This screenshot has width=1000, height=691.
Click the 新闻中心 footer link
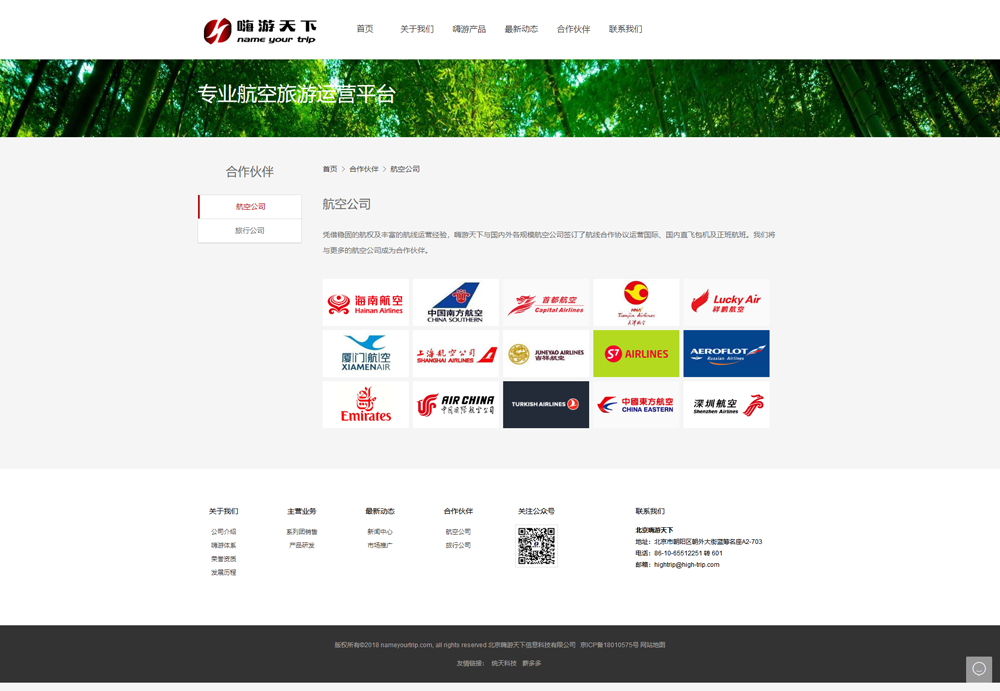[380, 532]
